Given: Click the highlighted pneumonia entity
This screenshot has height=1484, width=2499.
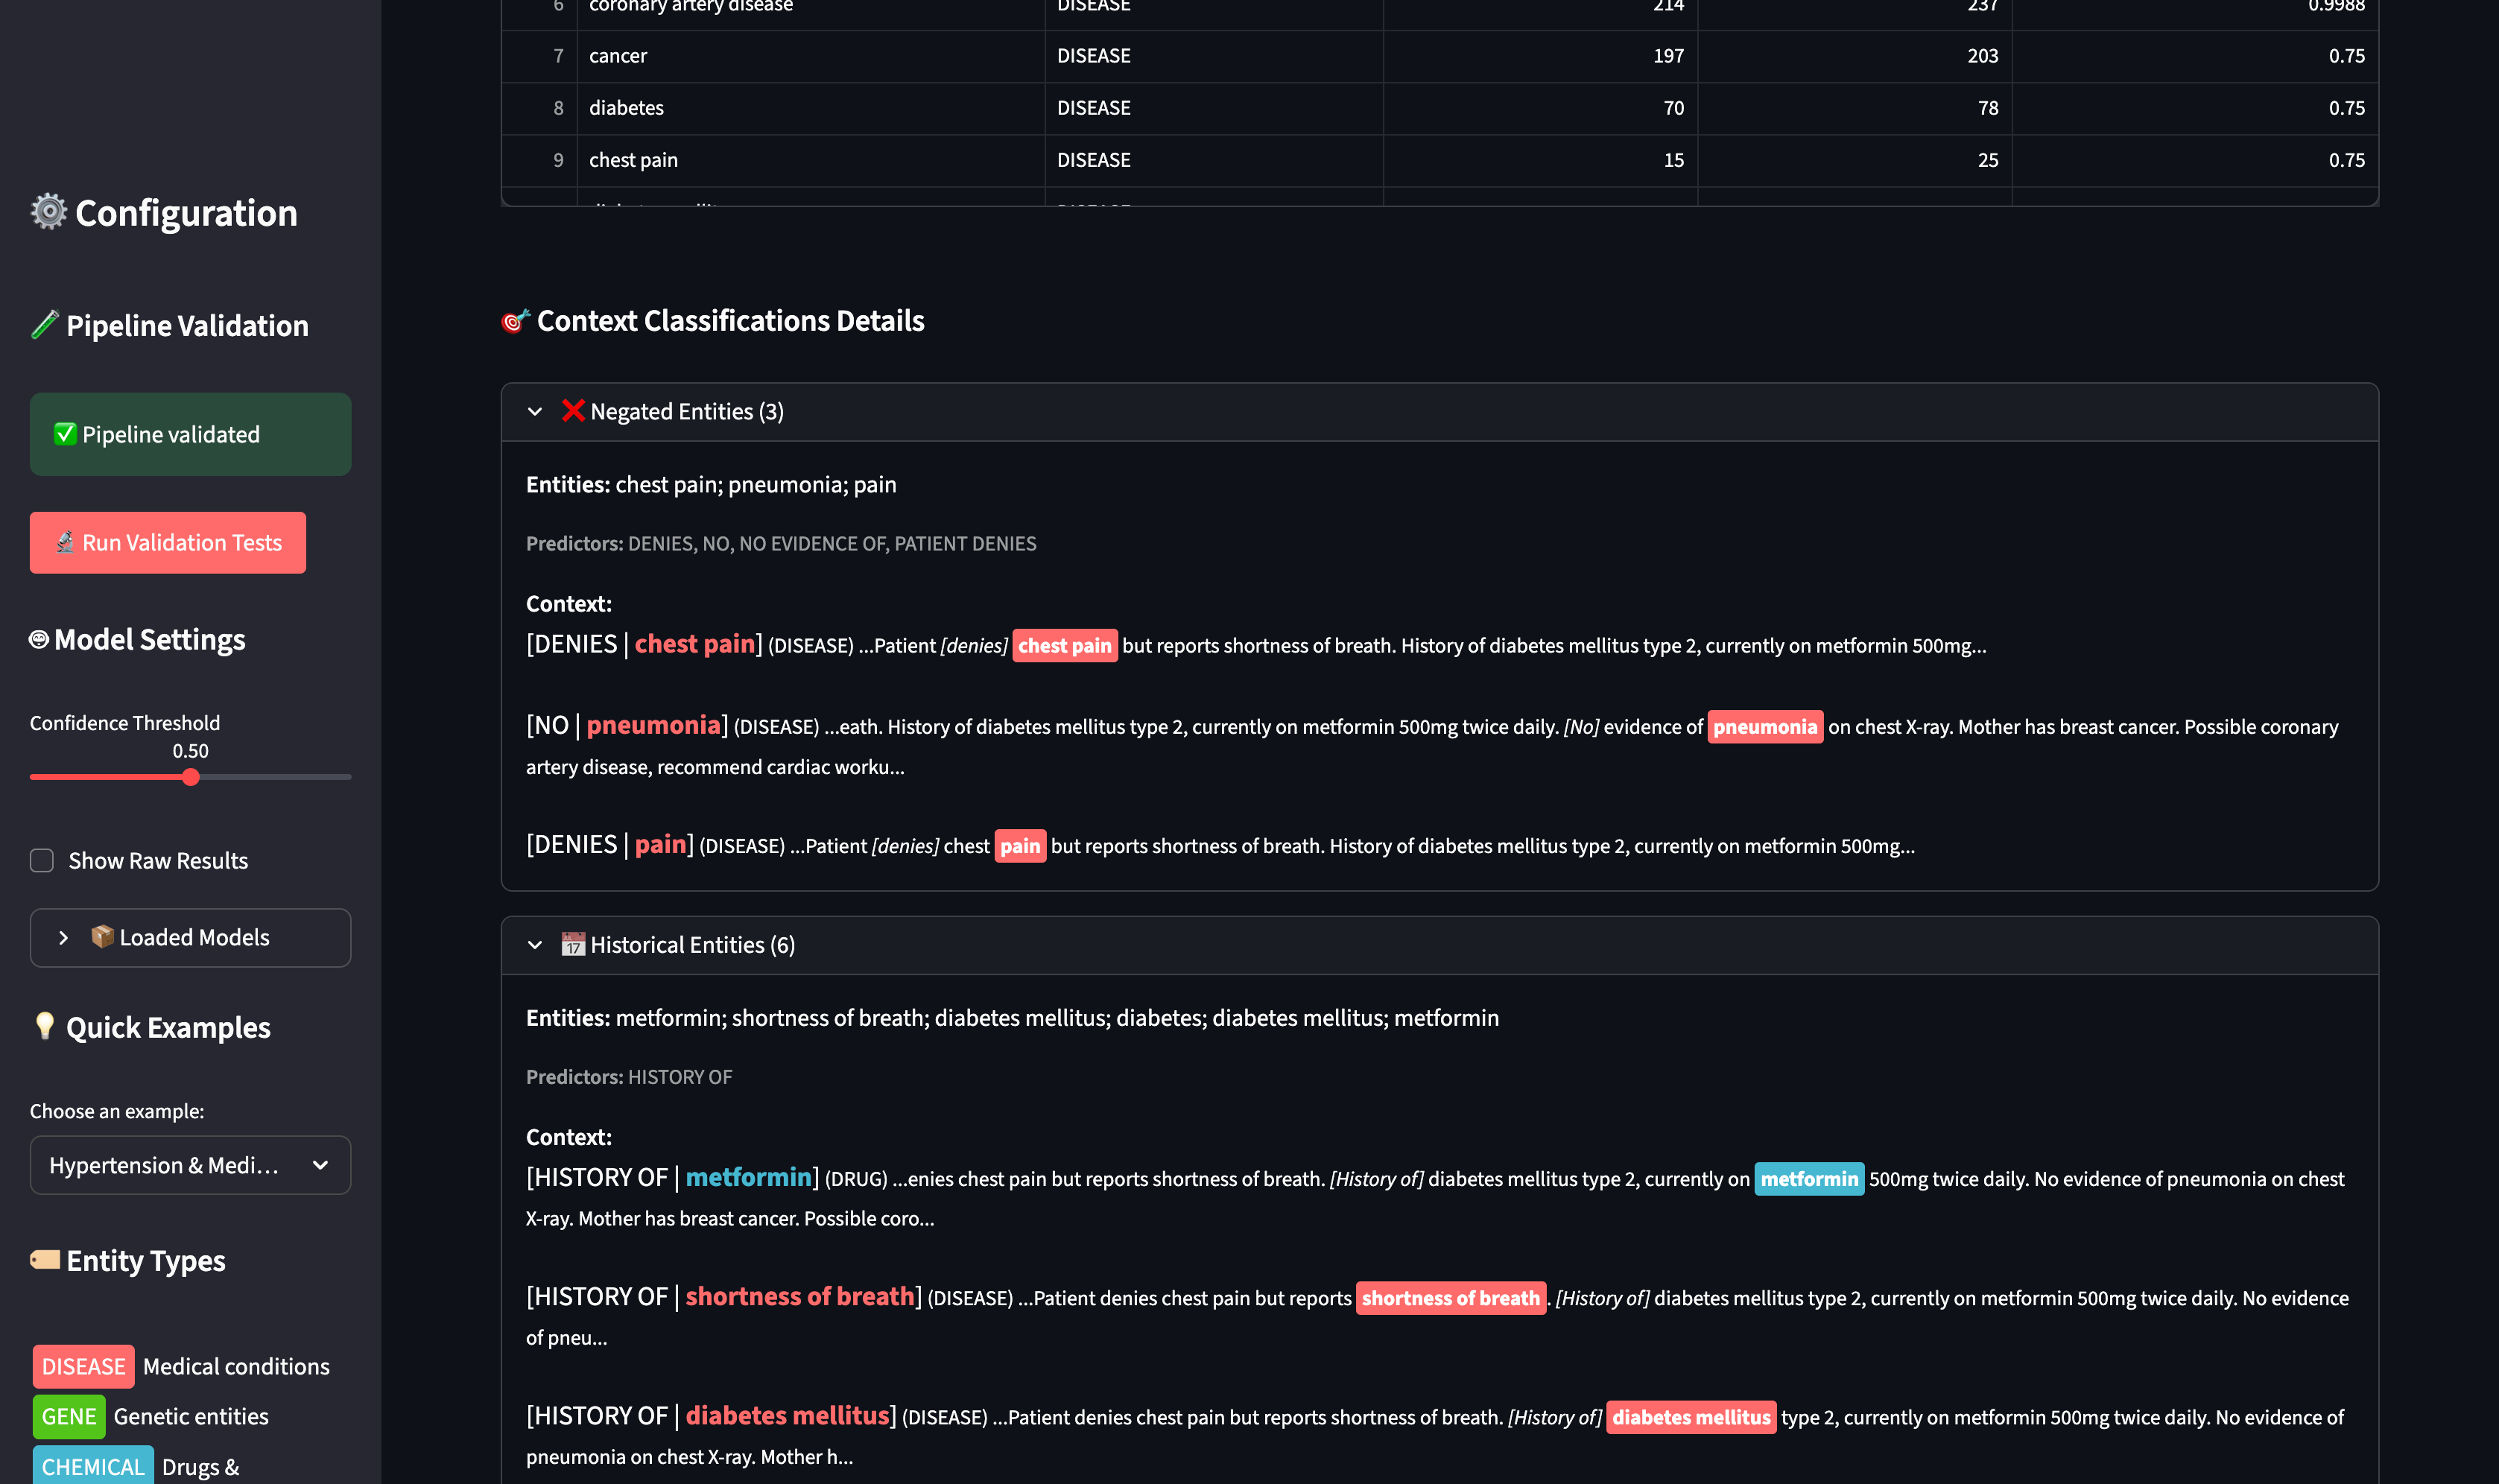Looking at the screenshot, I should click(x=1765, y=726).
